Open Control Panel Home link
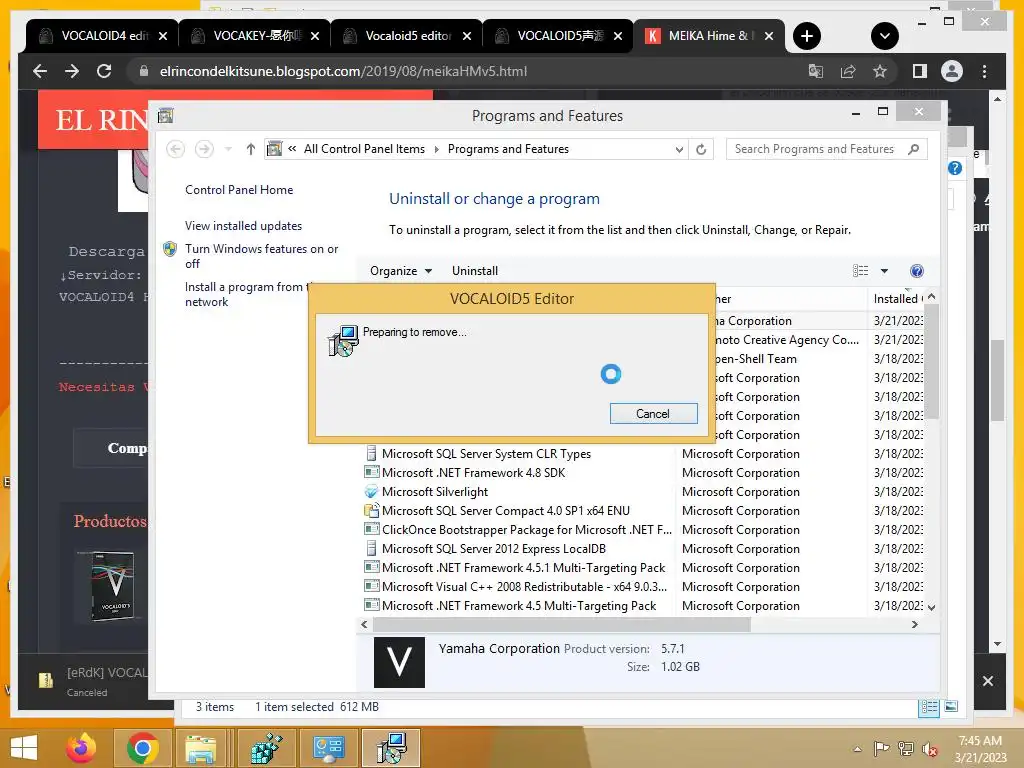Image resolution: width=1024 pixels, height=768 pixels. (239, 189)
